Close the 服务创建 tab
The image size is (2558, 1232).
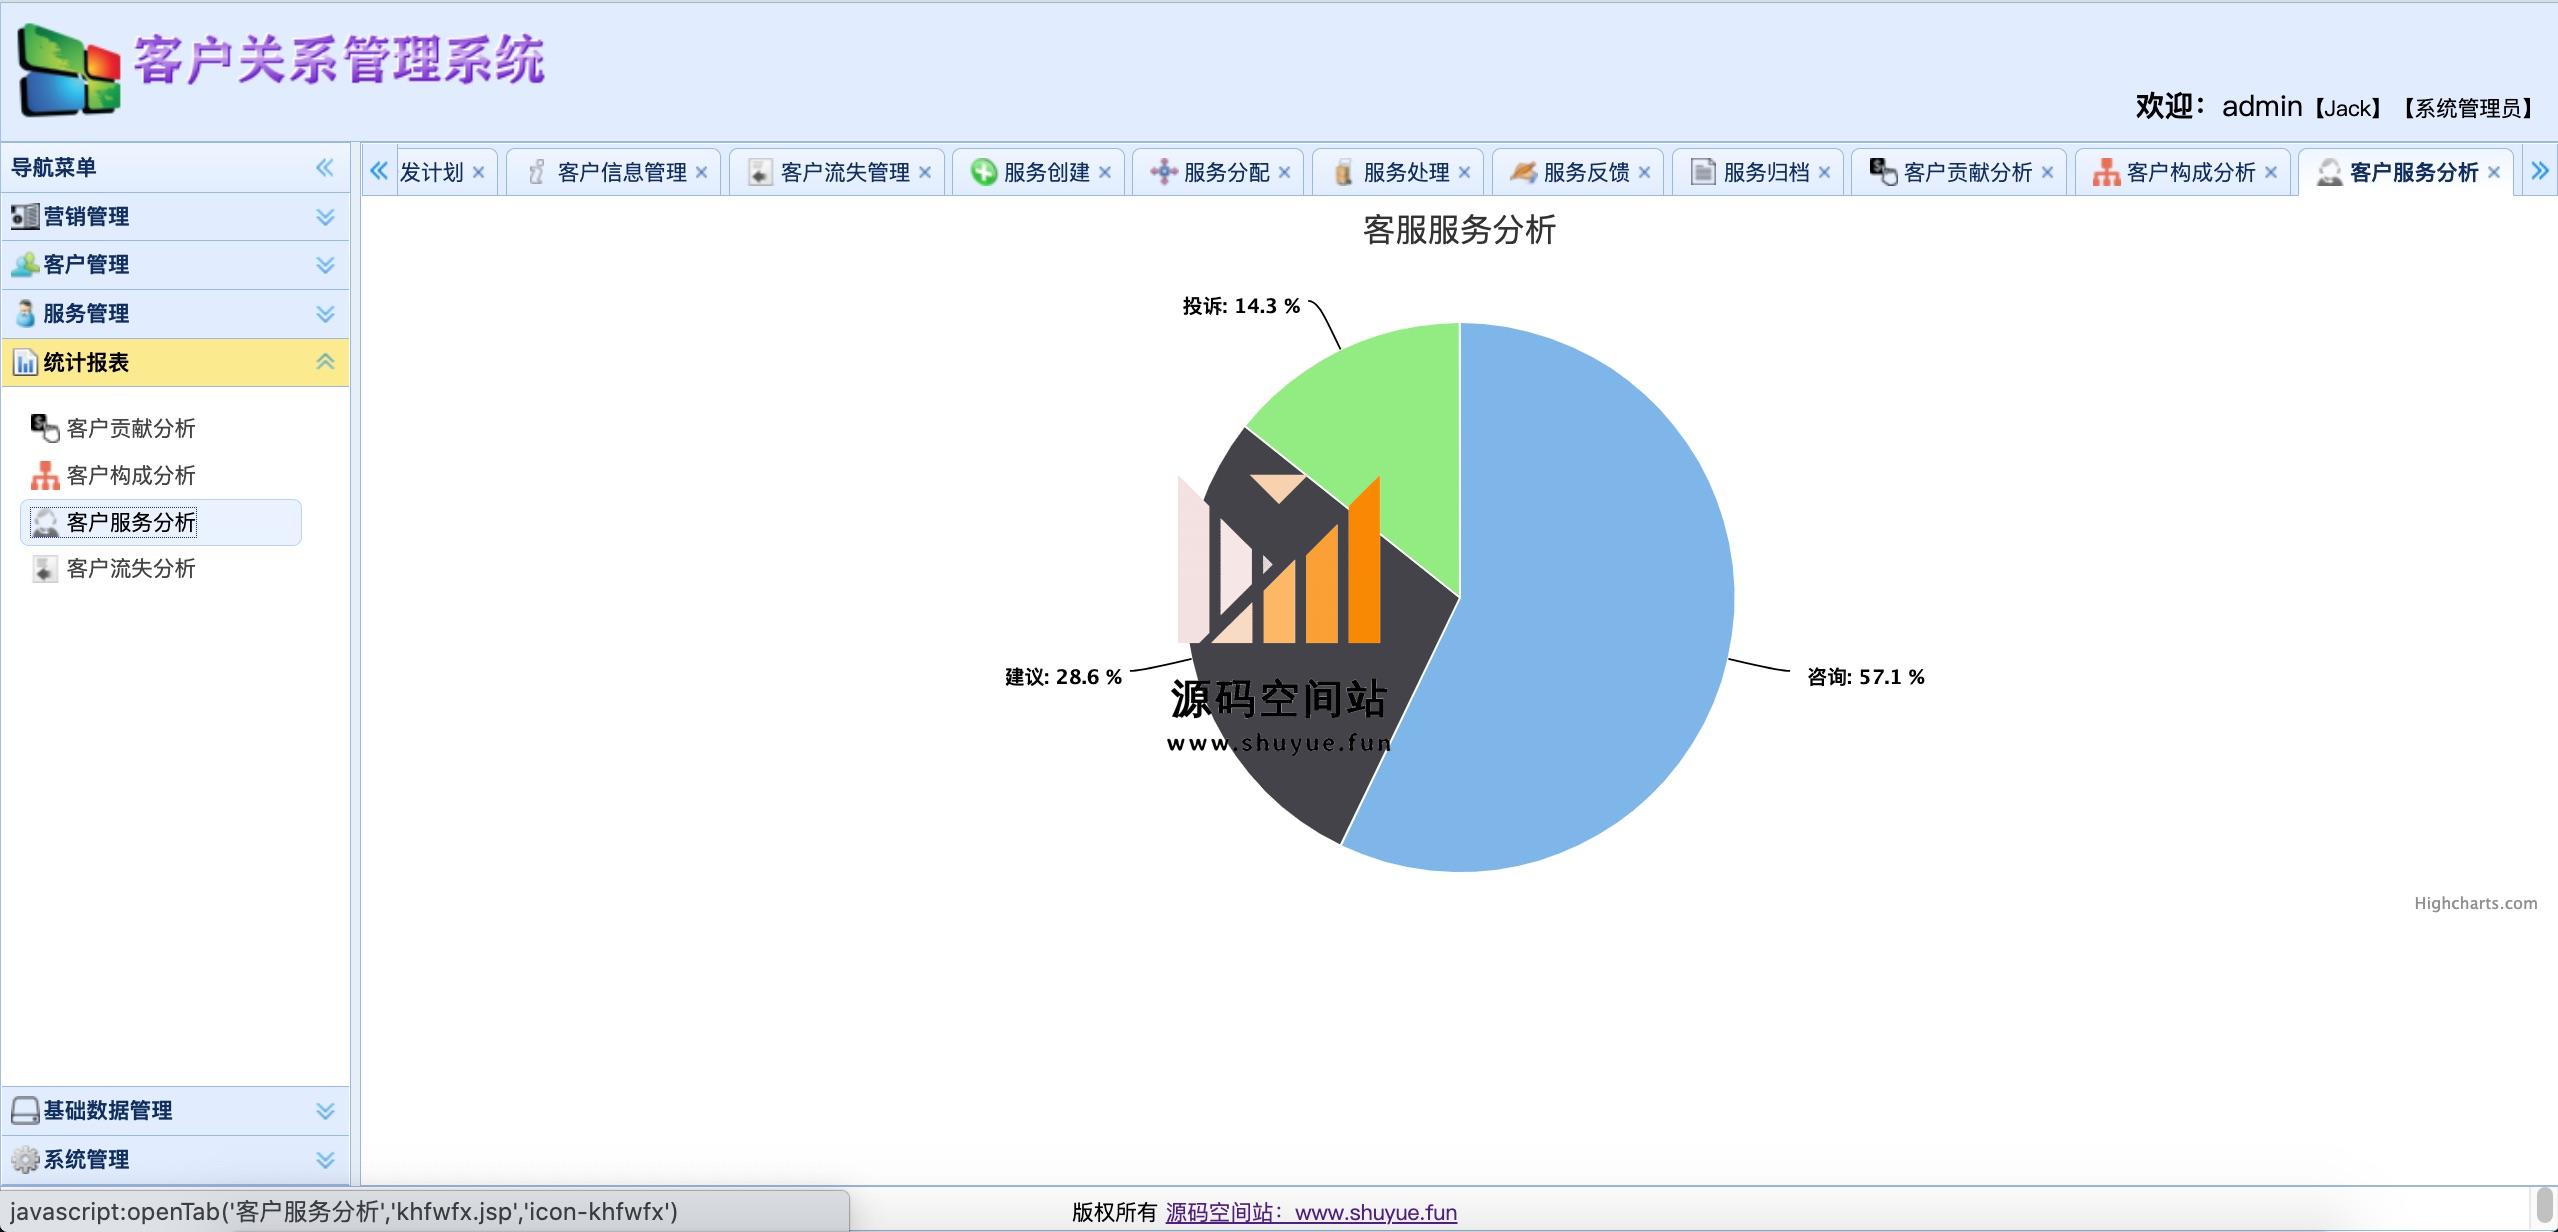click(x=1105, y=172)
